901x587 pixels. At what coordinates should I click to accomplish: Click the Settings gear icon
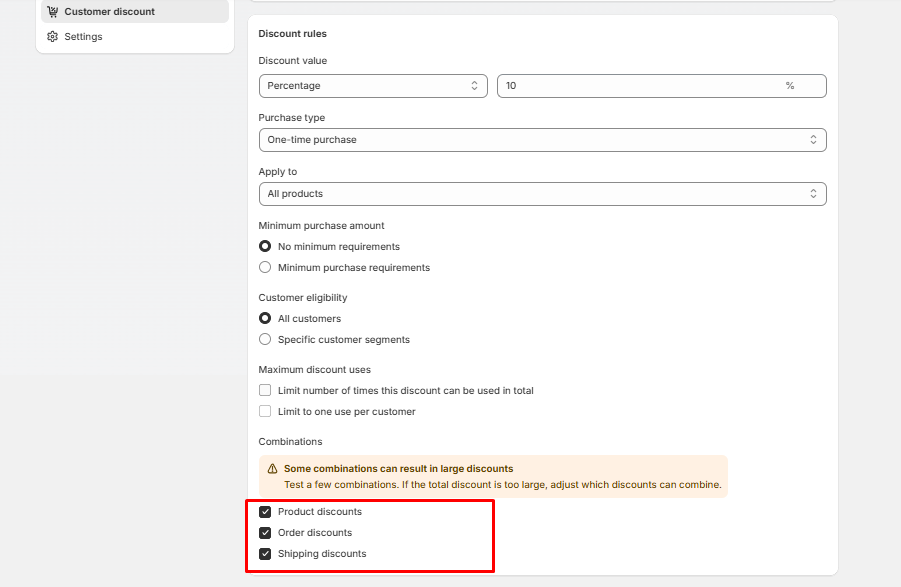coord(53,37)
